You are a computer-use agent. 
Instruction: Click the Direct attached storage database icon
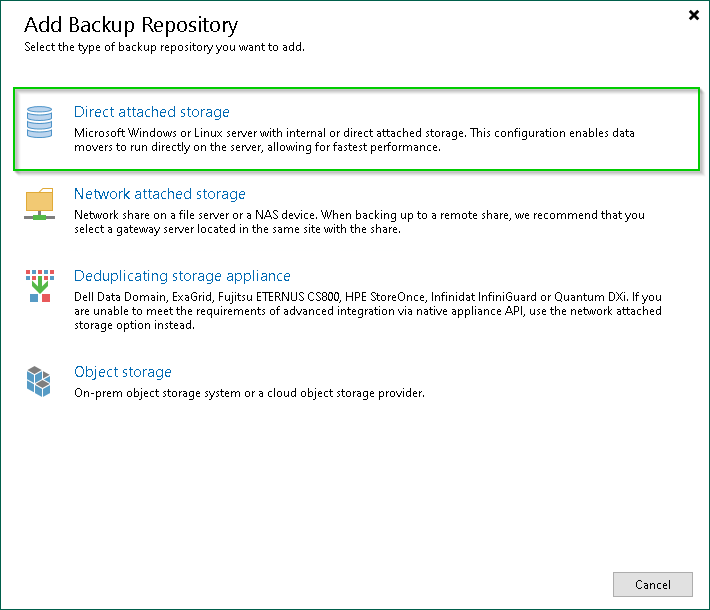[x=40, y=123]
